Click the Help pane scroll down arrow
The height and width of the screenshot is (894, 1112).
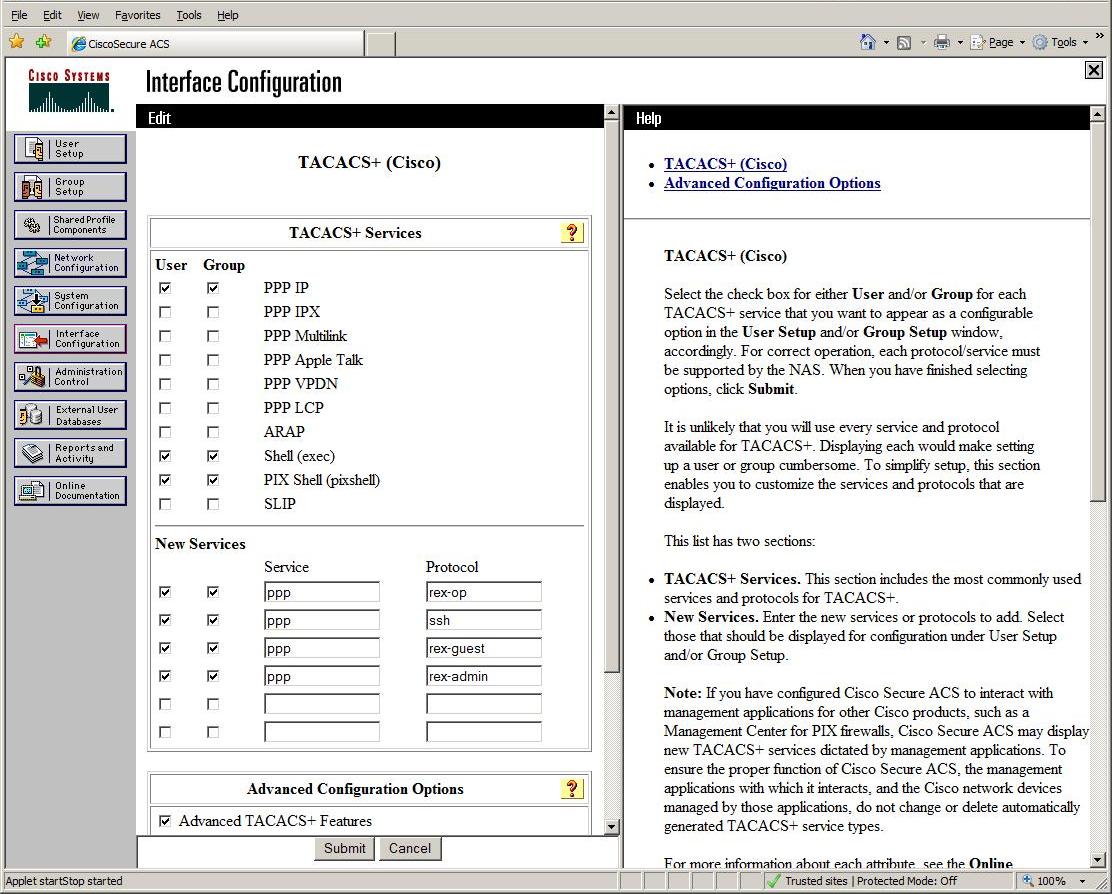pyautogui.click(x=1097, y=860)
